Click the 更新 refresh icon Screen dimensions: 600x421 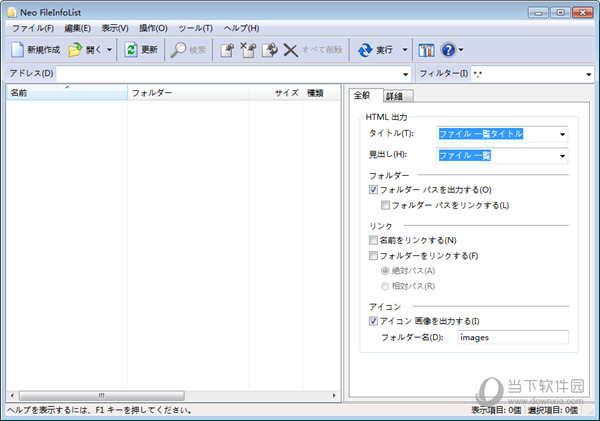130,50
